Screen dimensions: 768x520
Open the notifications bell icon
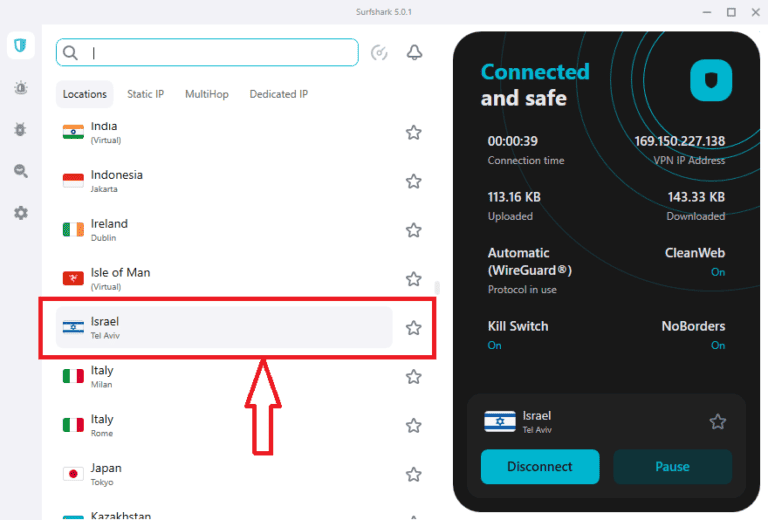tap(414, 52)
